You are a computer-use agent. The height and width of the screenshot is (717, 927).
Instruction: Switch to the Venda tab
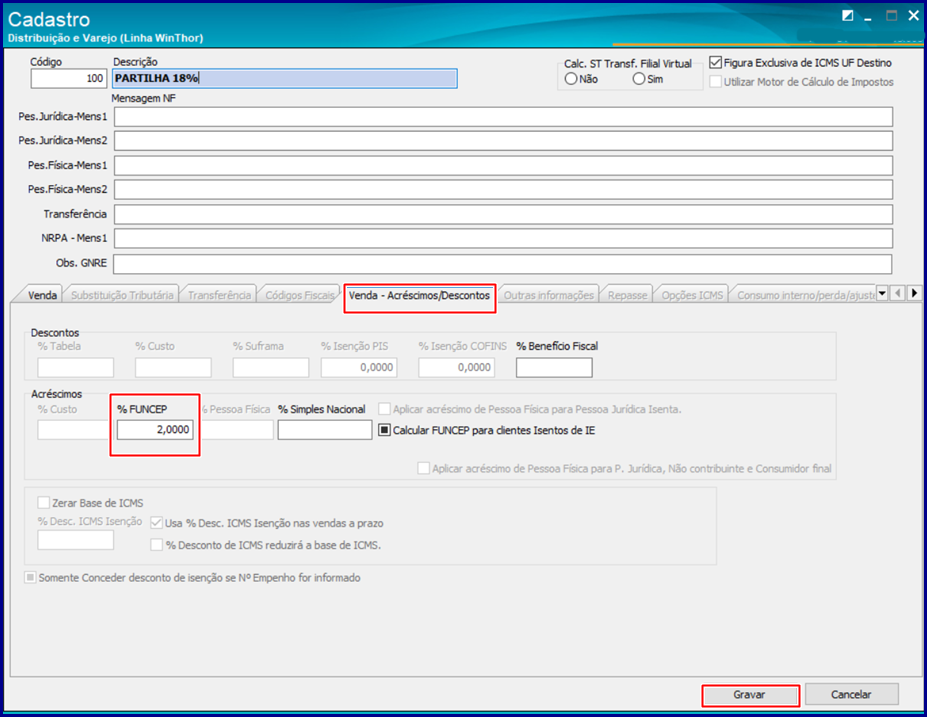(43, 295)
